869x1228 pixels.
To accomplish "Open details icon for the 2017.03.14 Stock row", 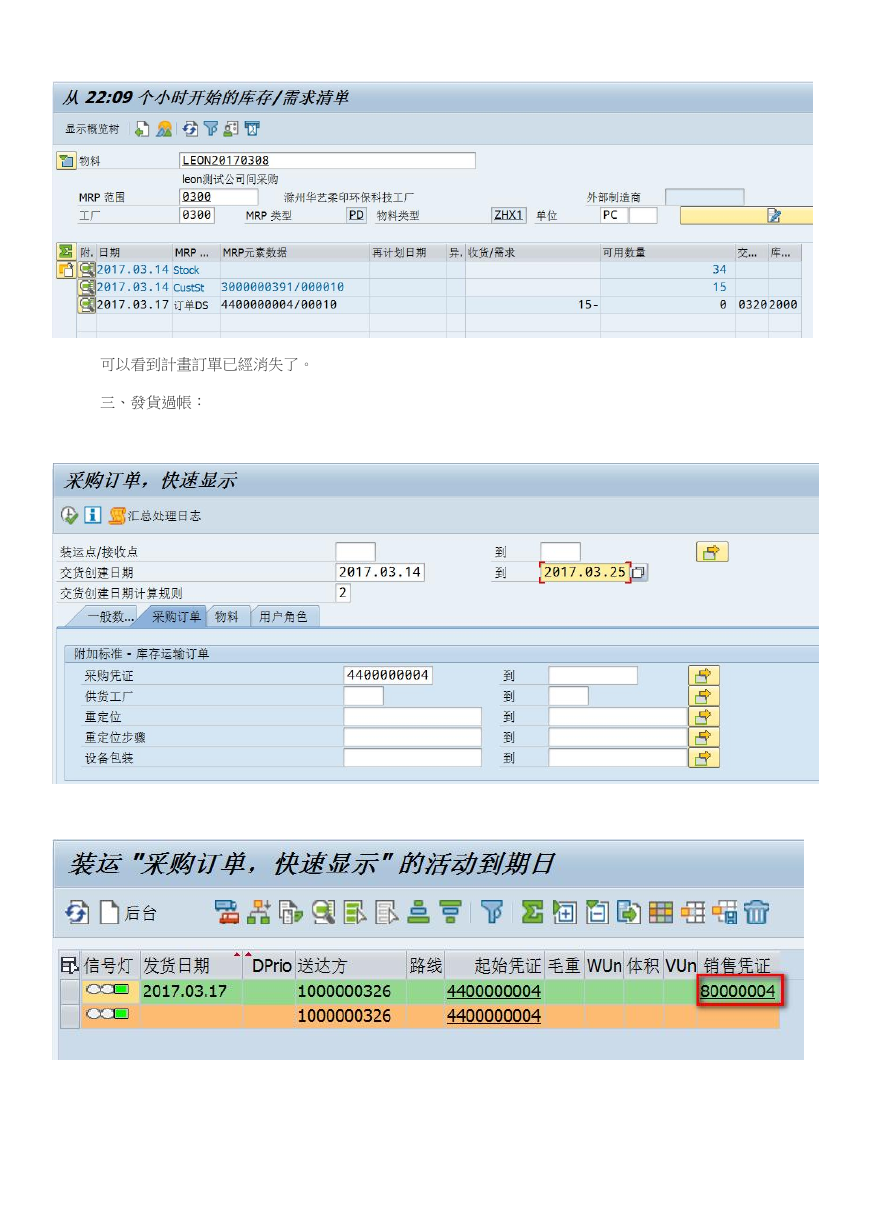I will 87,270.
